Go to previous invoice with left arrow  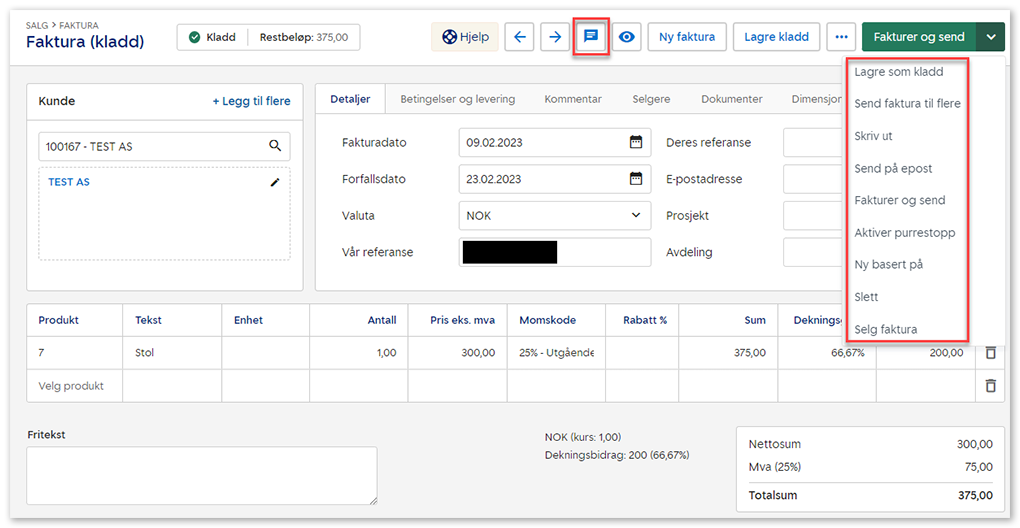click(518, 37)
